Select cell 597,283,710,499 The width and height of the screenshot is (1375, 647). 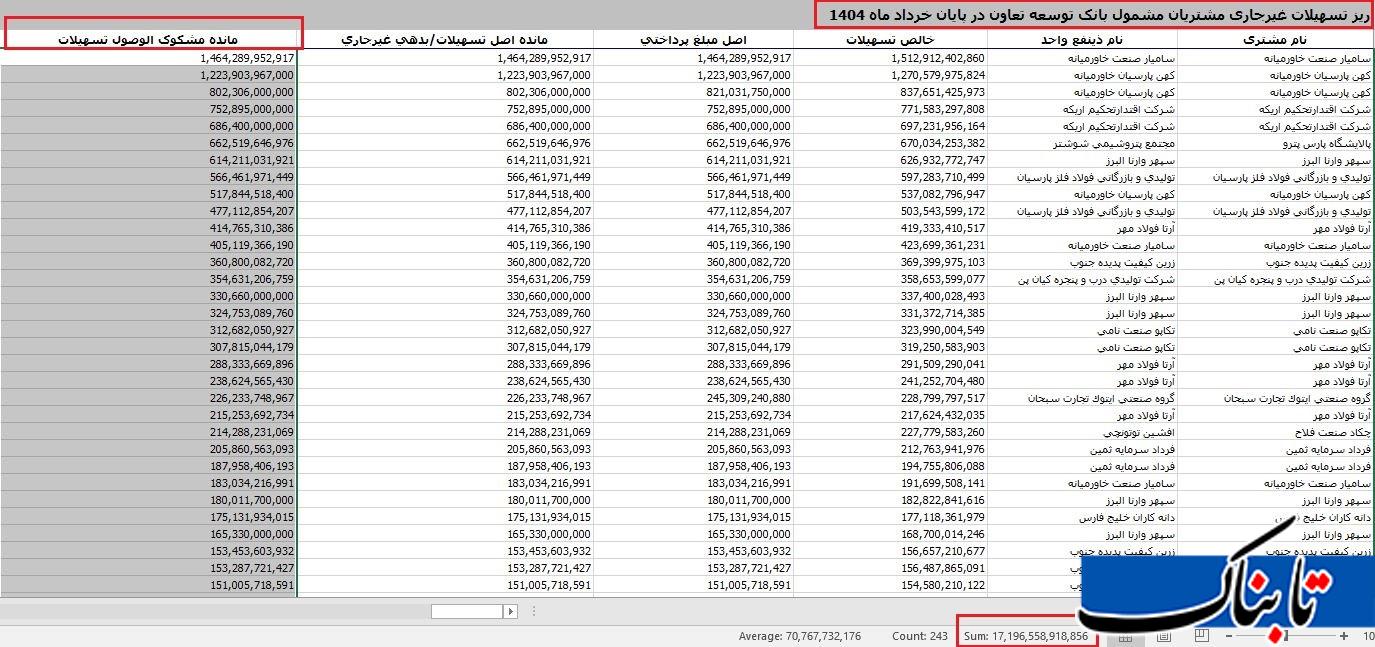point(891,177)
